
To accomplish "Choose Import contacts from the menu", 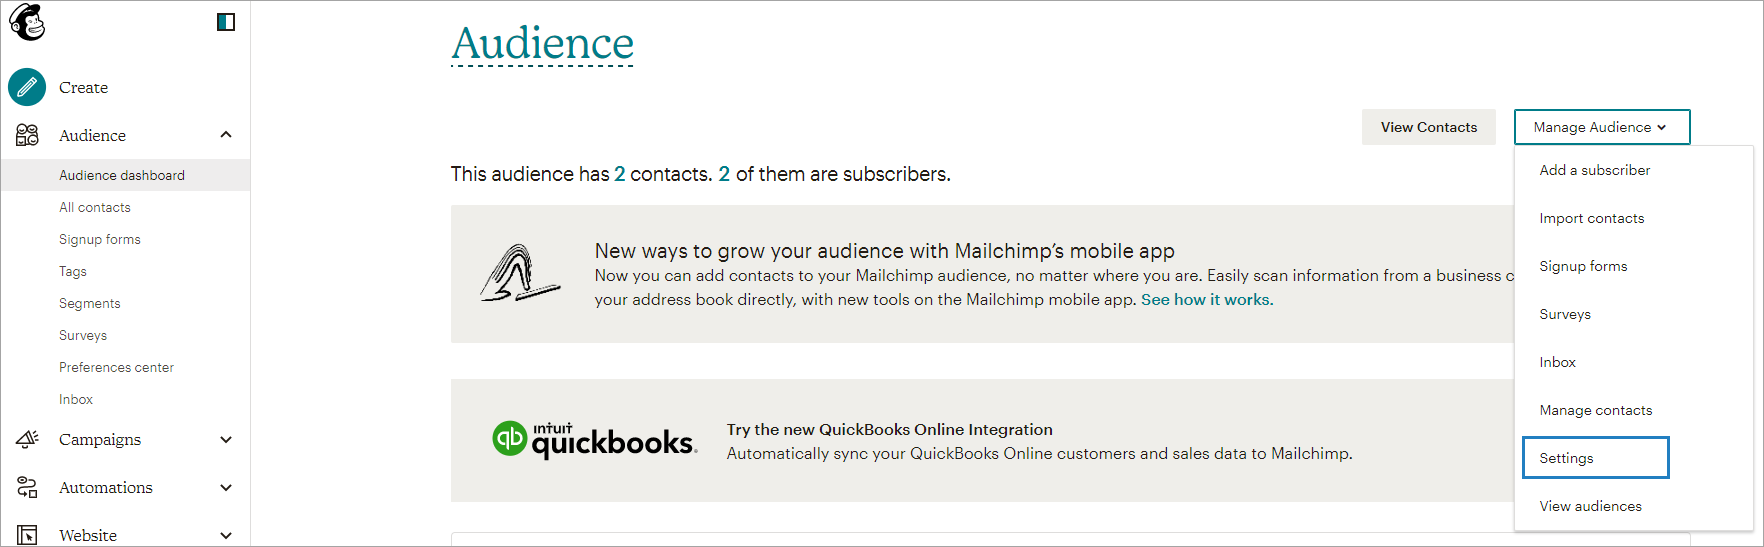I will (x=1591, y=218).
